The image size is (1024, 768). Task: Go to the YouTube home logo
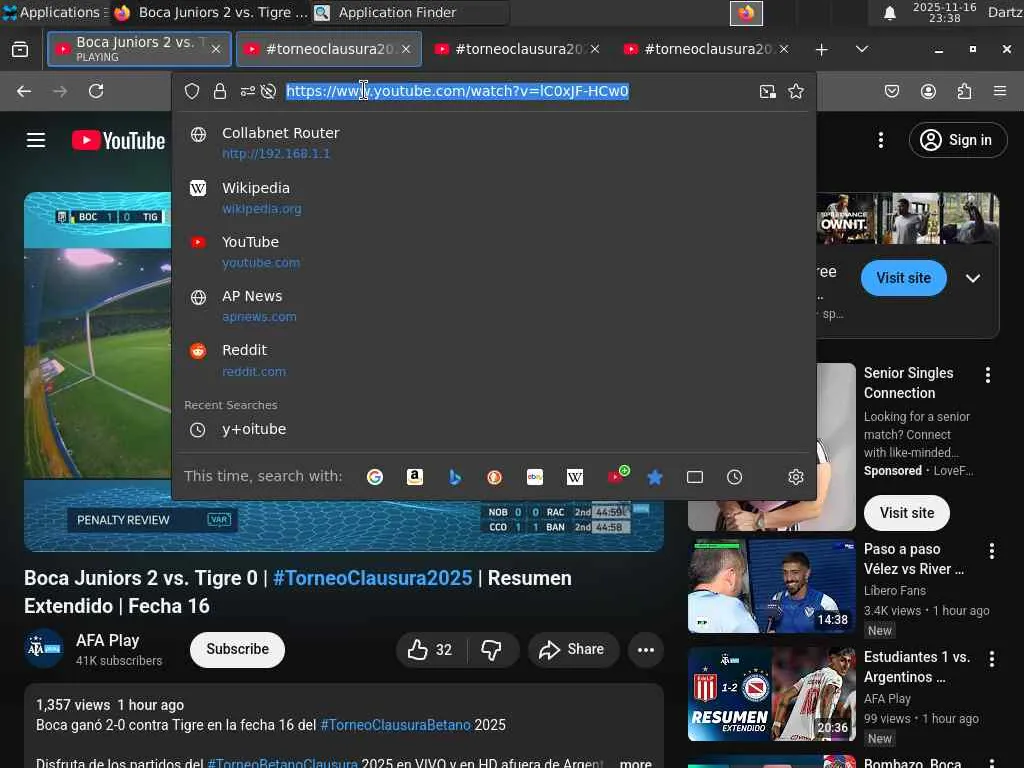point(118,140)
